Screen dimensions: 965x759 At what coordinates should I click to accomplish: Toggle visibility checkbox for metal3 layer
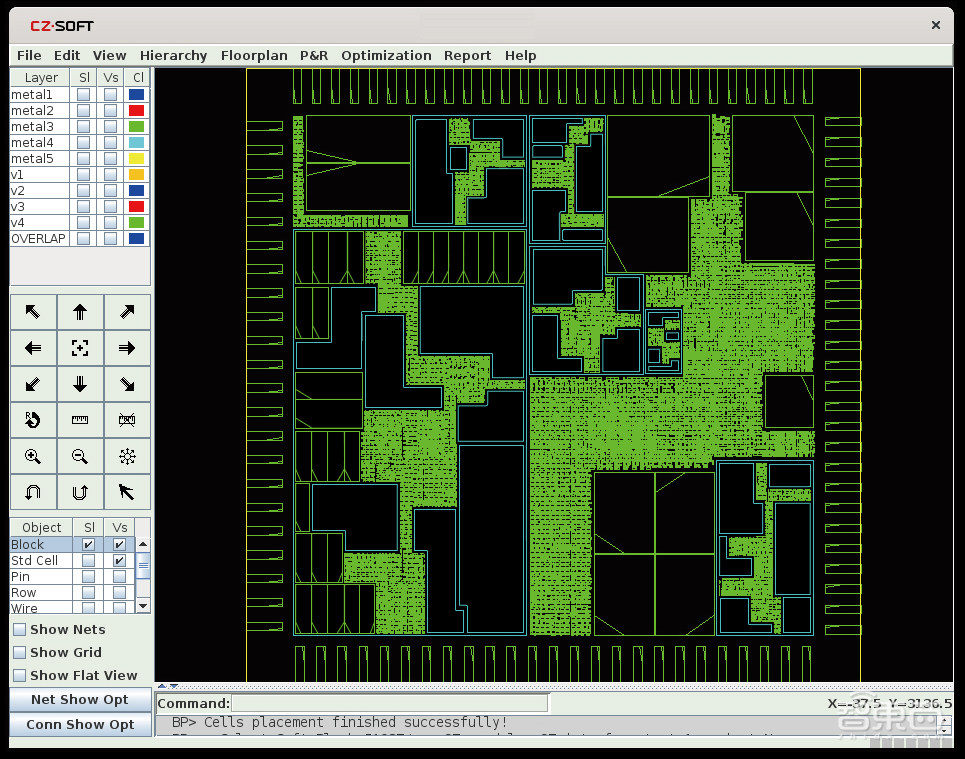110,127
